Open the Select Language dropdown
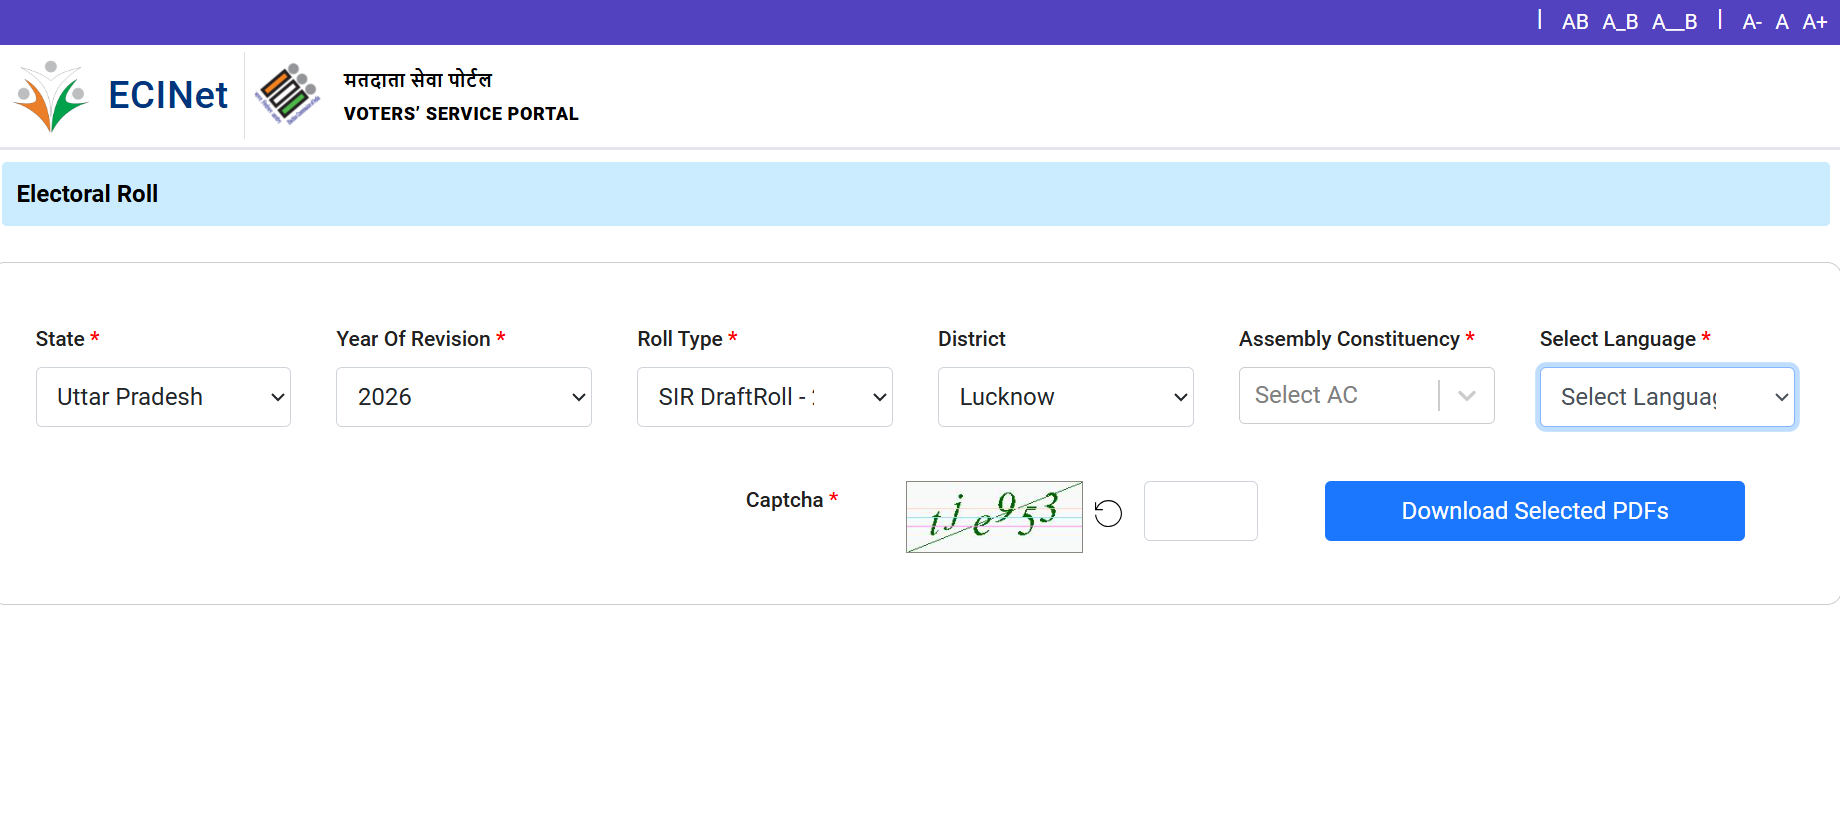1840x813 pixels. (x=1667, y=397)
